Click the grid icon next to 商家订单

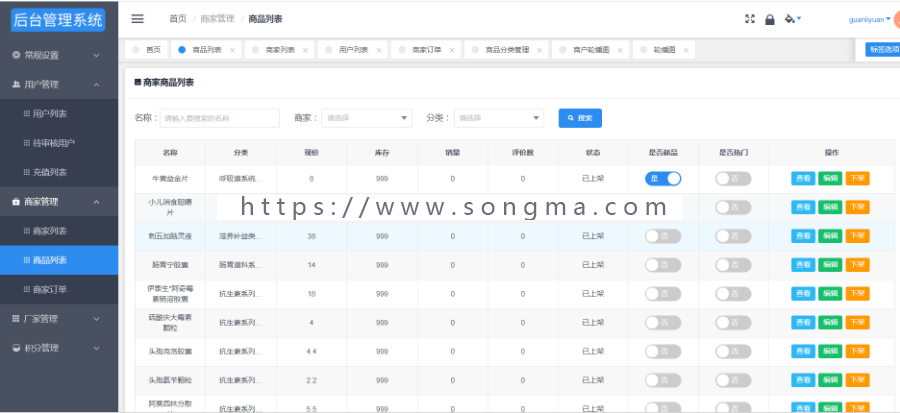point(26,290)
